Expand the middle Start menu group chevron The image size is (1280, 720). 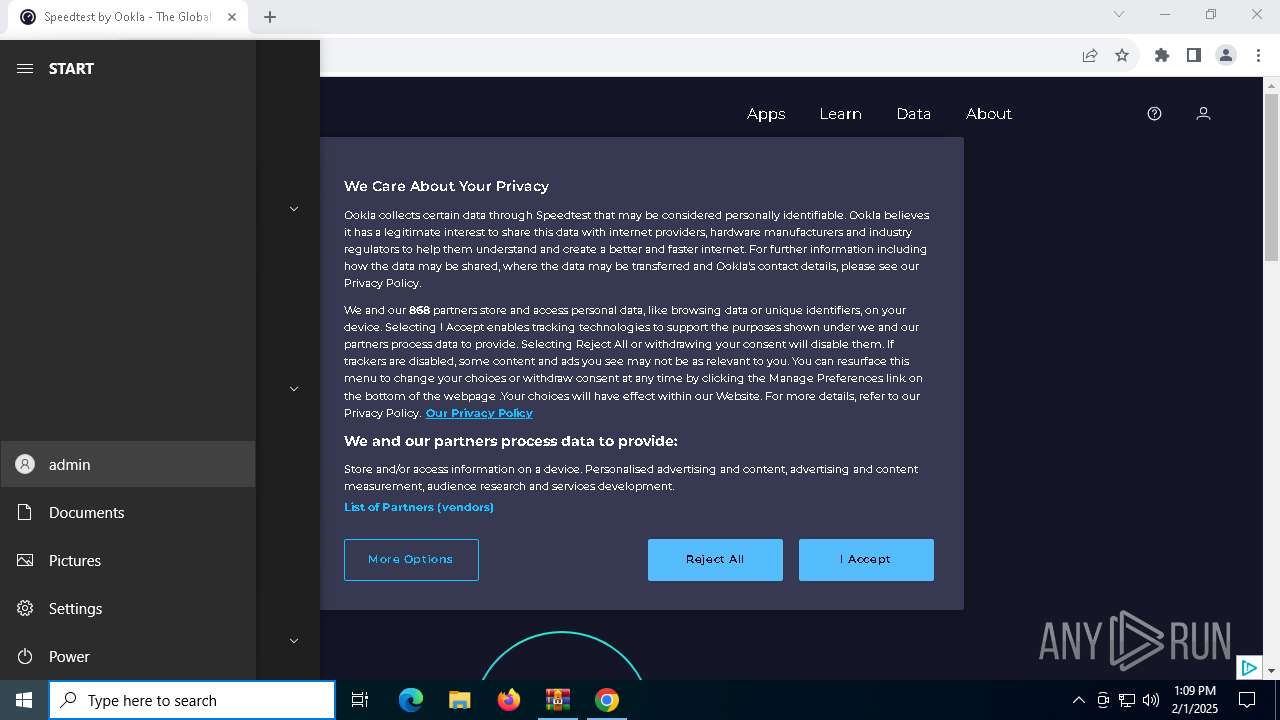(x=294, y=389)
